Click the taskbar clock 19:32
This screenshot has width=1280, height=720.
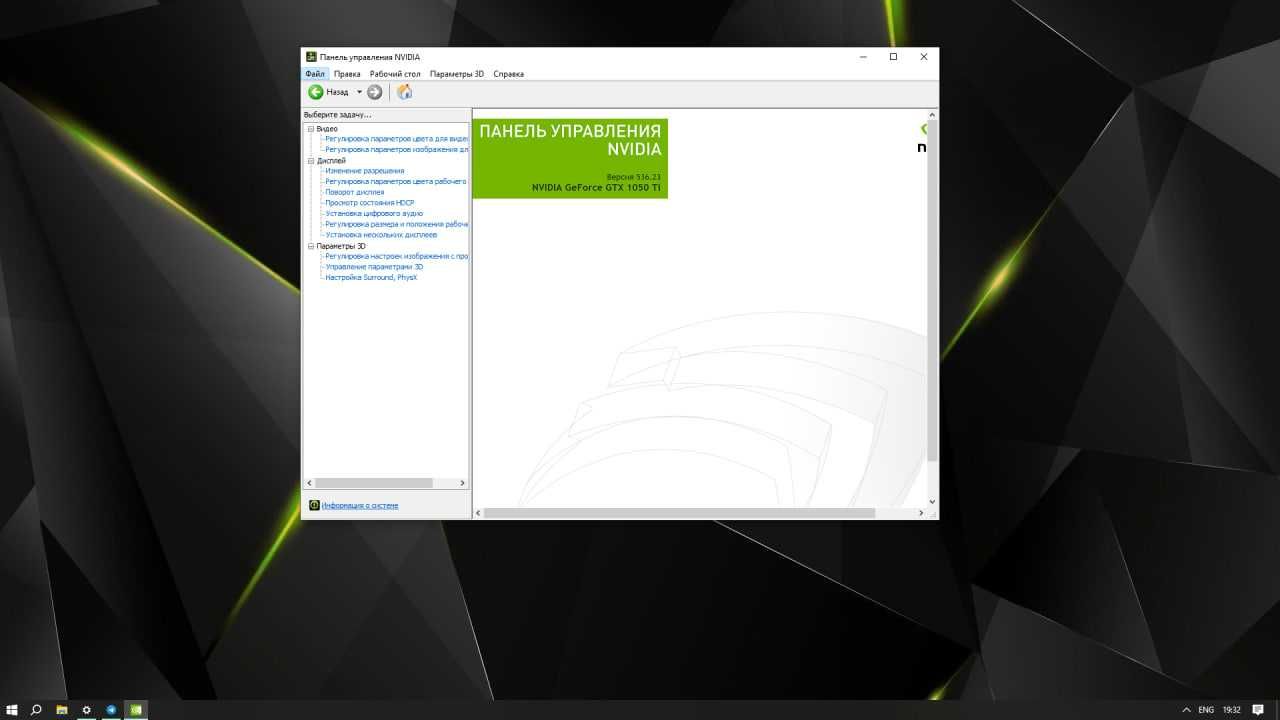1231,710
